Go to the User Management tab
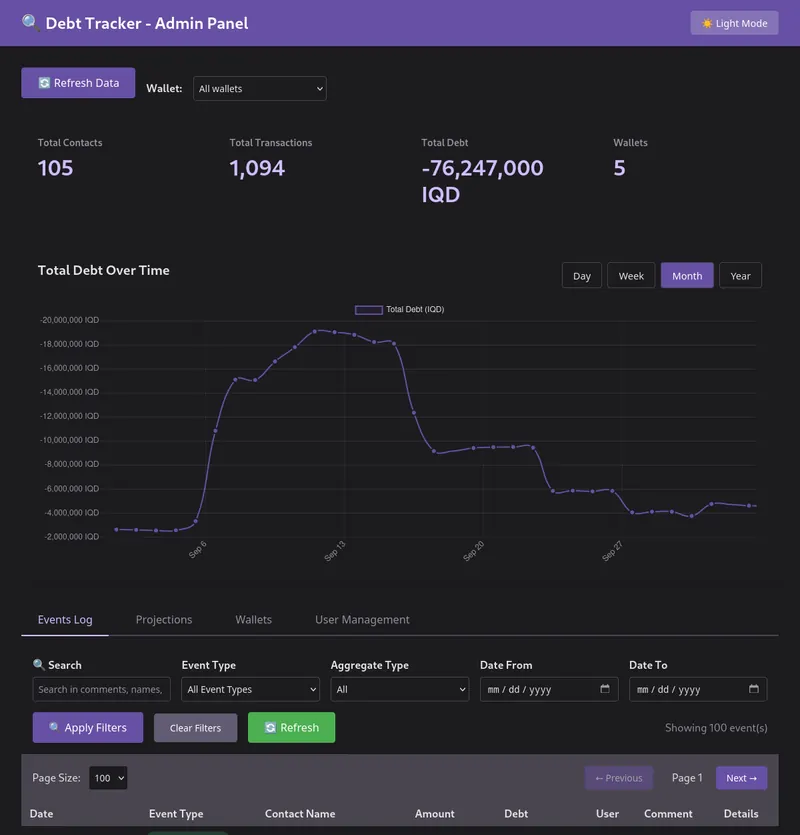 tap(362, 620)
